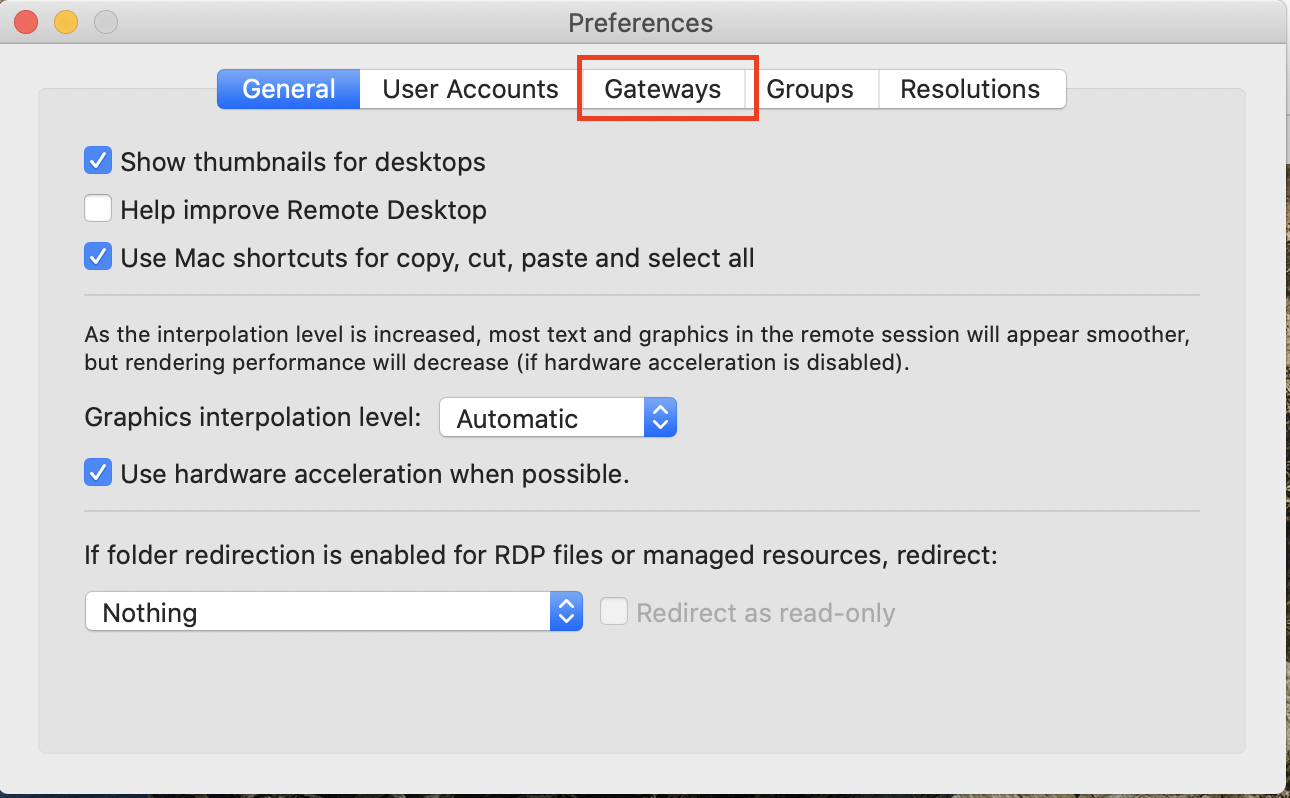Disable showing thumbnails for desktops
Image resolution: width=1290 pixels, height=798 pixels.
[x=98, y=160]
